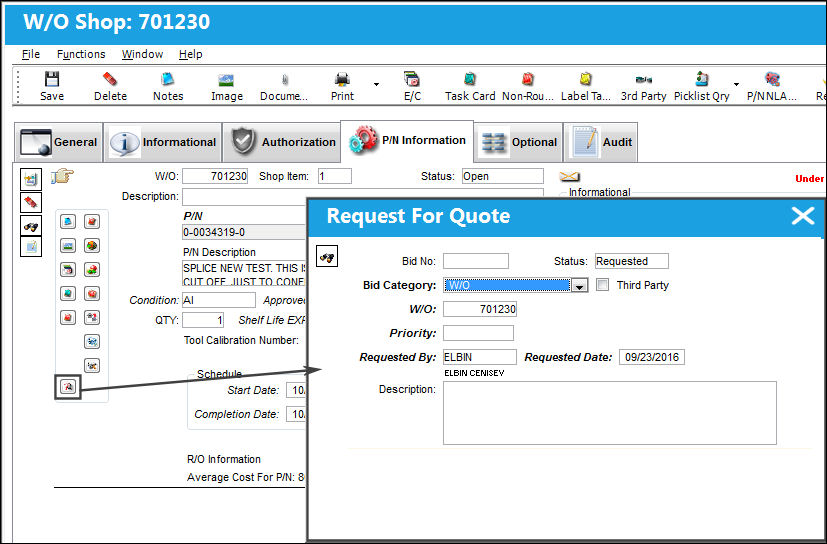
Task: Open the Bid Category dropdown
Action: [580, 285]
